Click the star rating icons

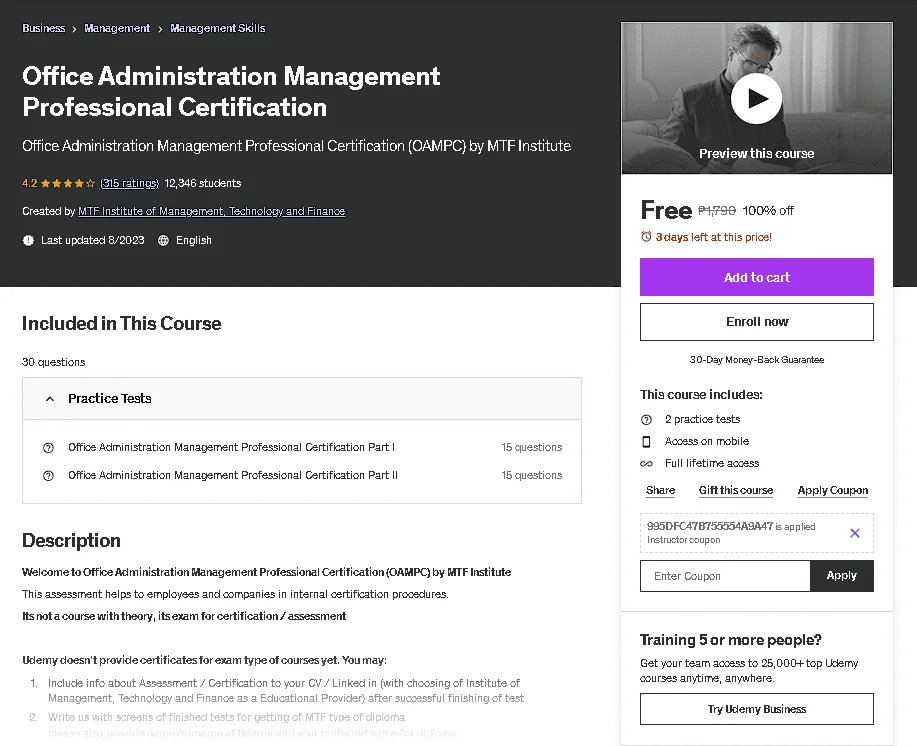[68, 184]
